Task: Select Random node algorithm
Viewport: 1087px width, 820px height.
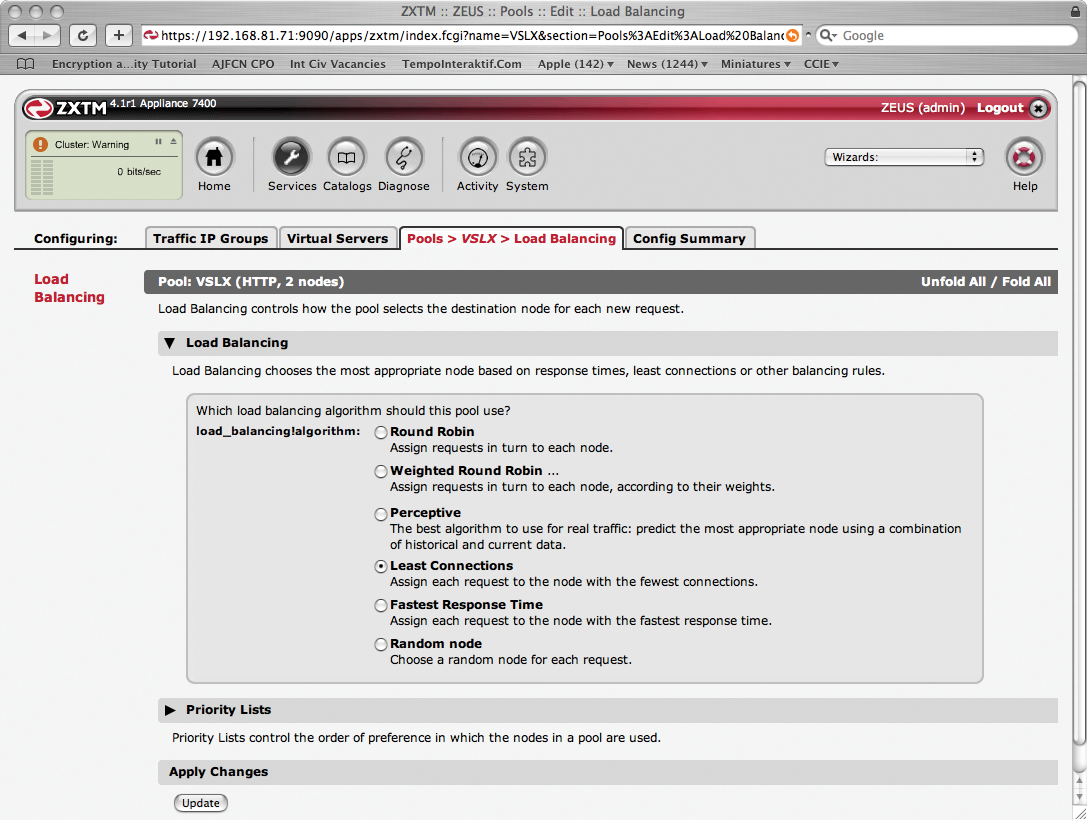Action: (381, 644)
